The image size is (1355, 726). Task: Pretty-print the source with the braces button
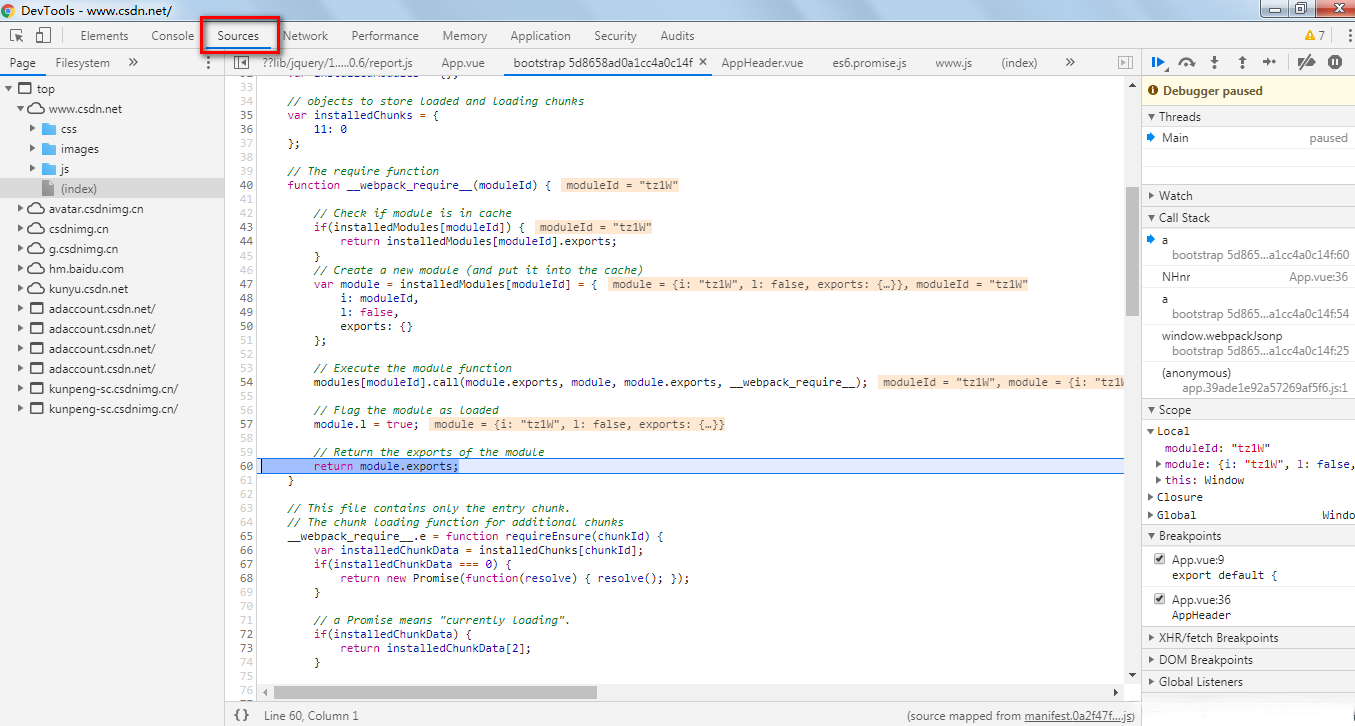pos(241,715)
